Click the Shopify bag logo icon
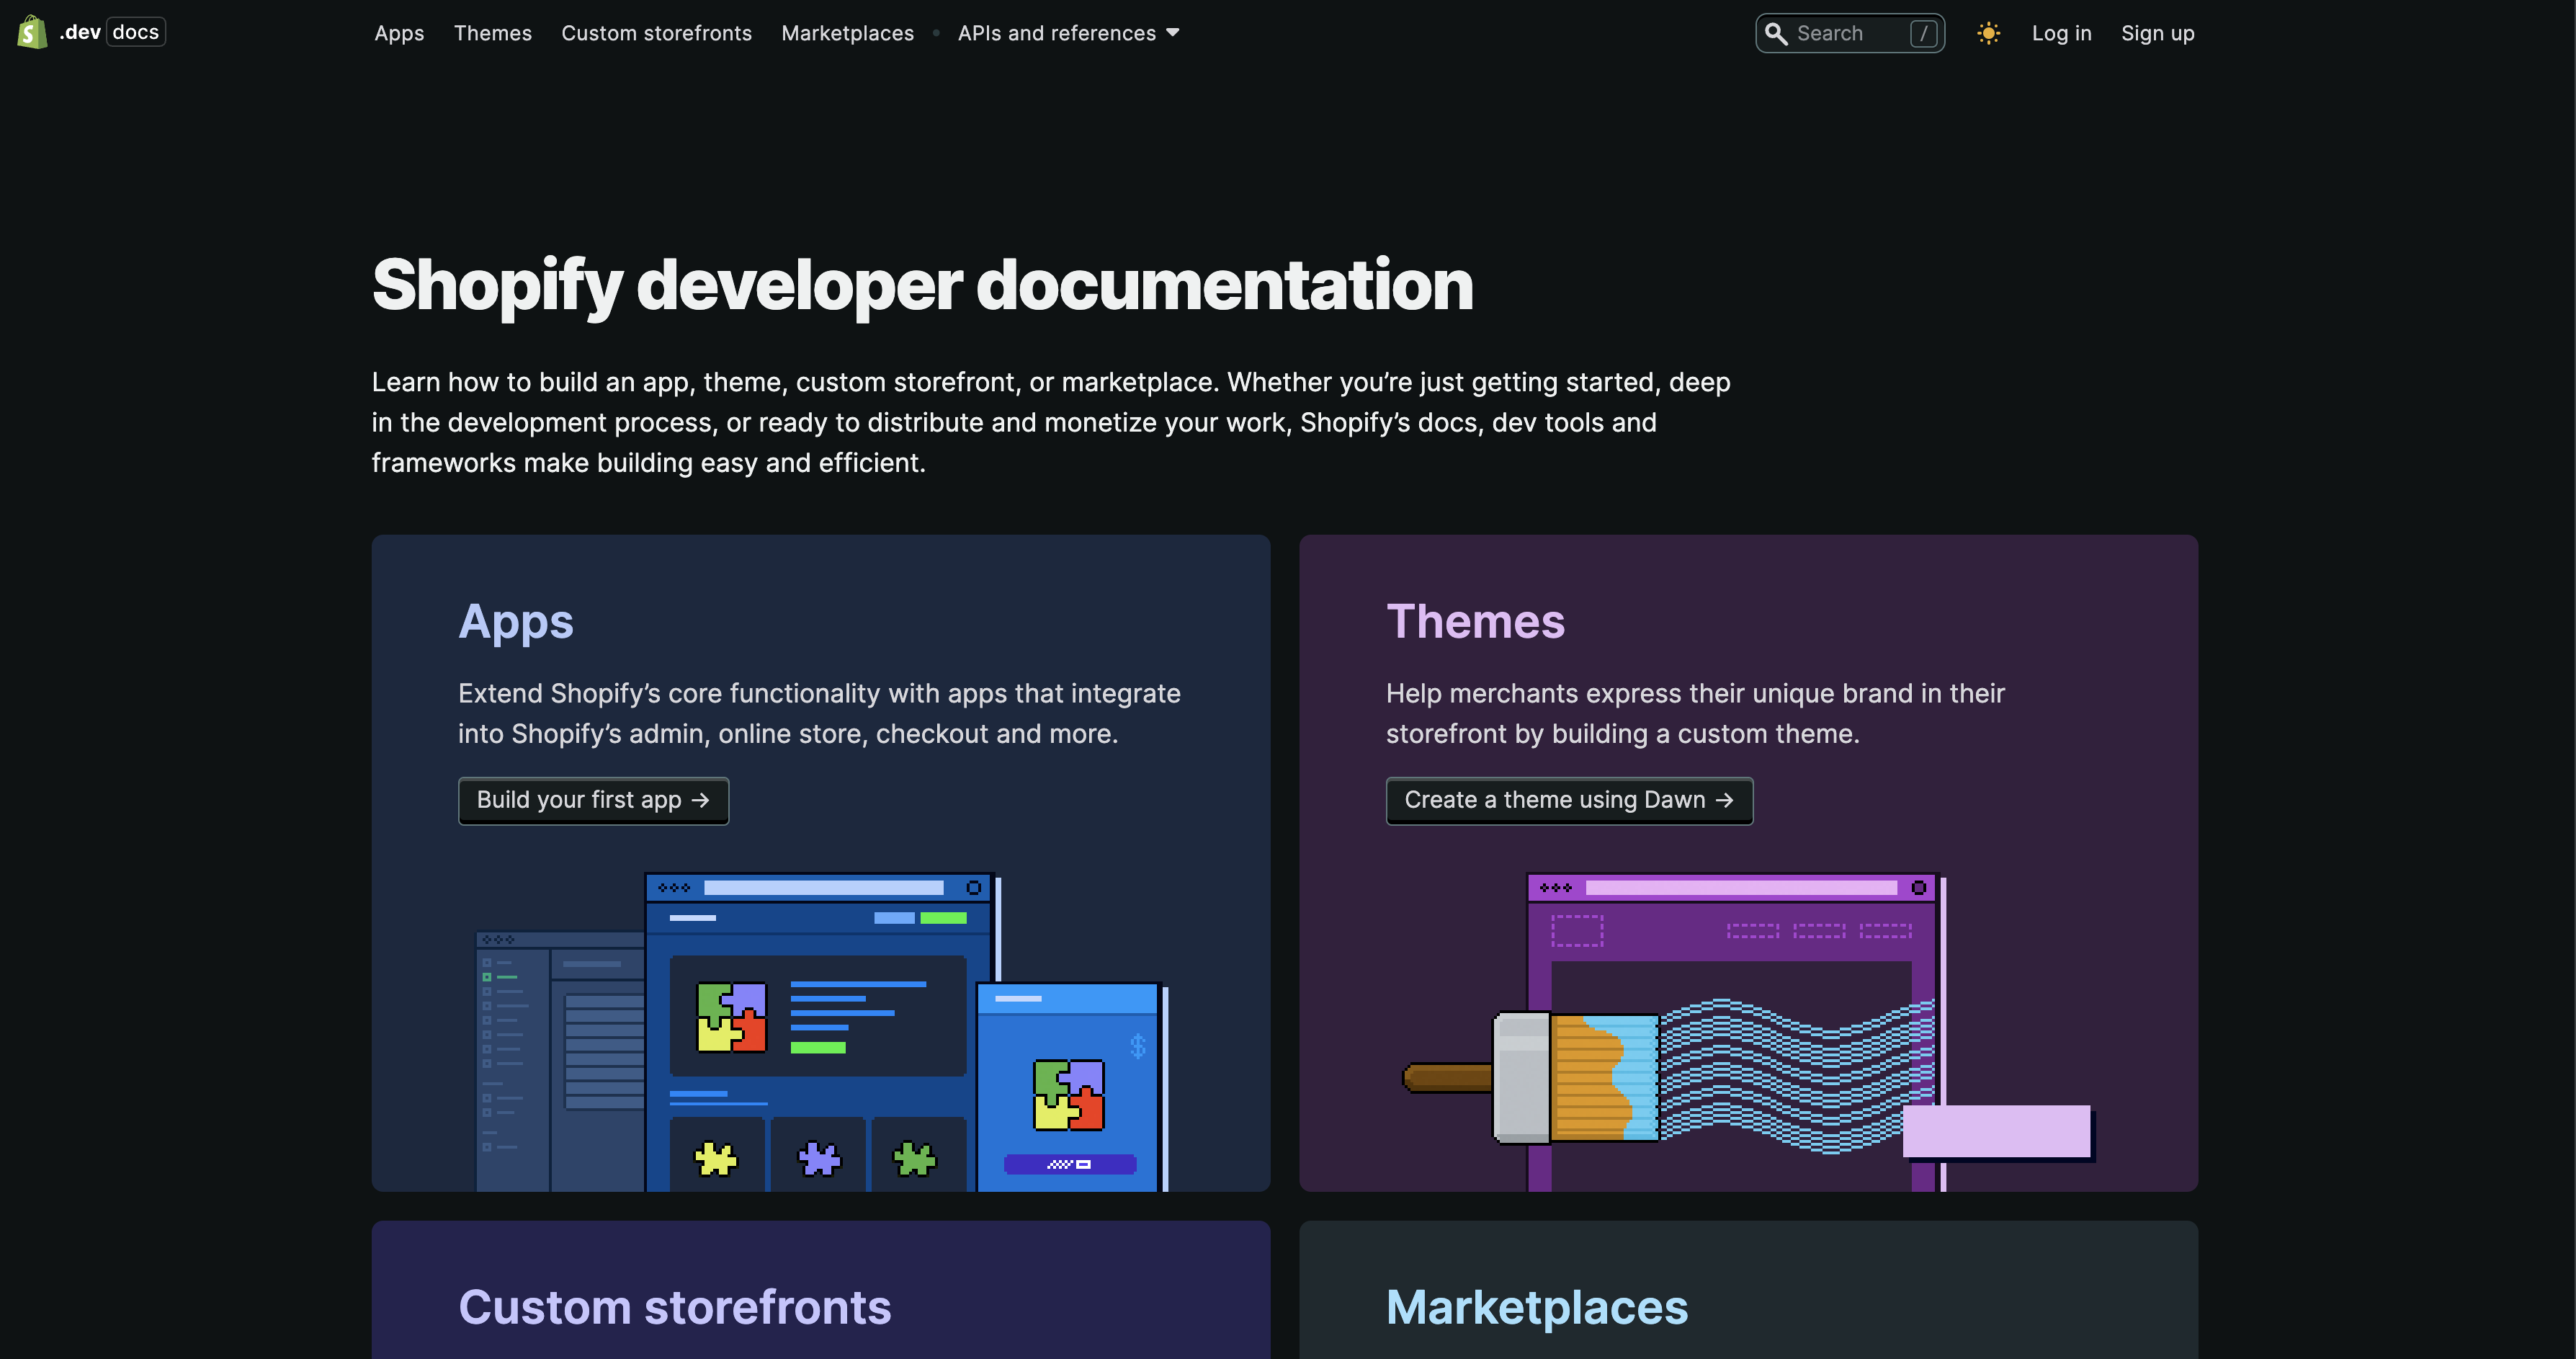The height and width of the screenshot is (1359, 2576). click(x=32, y=32)
